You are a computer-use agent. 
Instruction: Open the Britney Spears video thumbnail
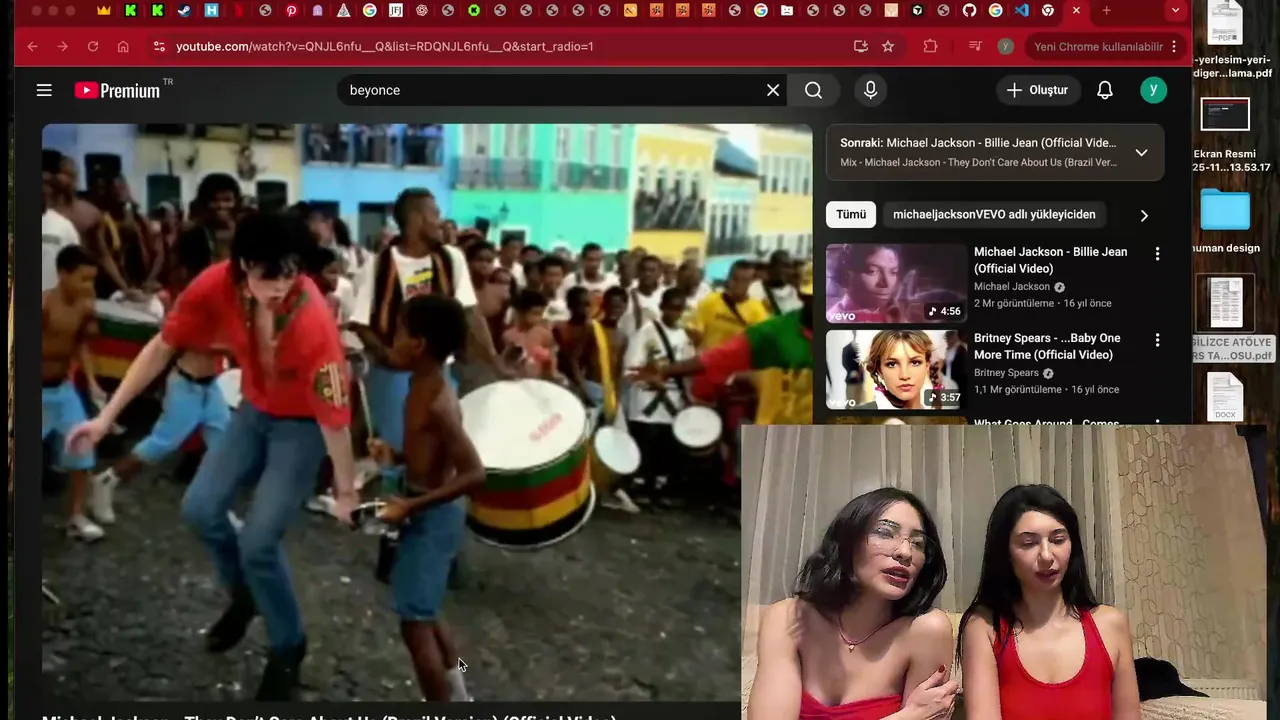(x=896, y=369)
